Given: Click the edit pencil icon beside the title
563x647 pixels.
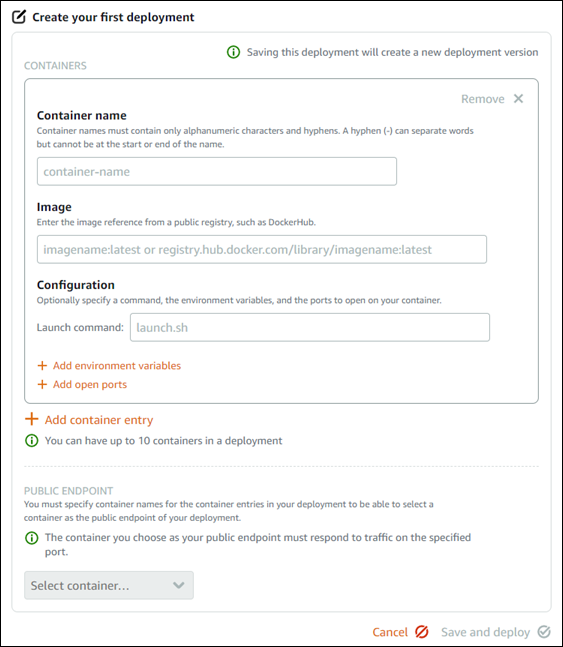Looking at the screenshot, I should coord(19,17).
